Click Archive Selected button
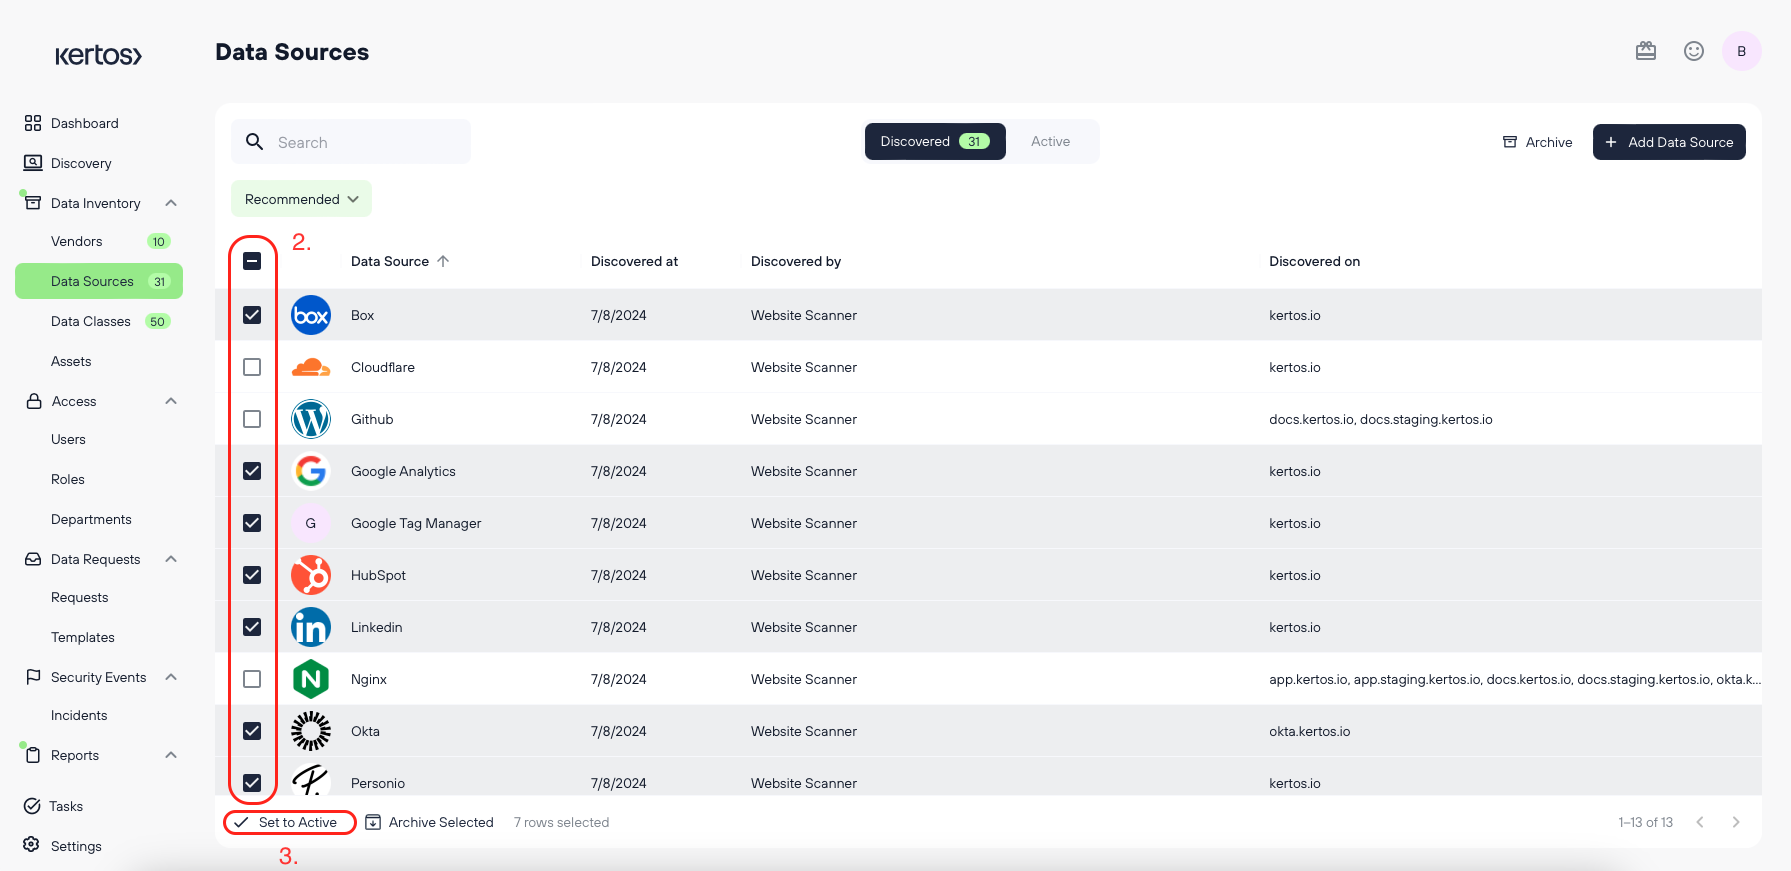Screen dimensions: 1791x871 click(430, 822)
